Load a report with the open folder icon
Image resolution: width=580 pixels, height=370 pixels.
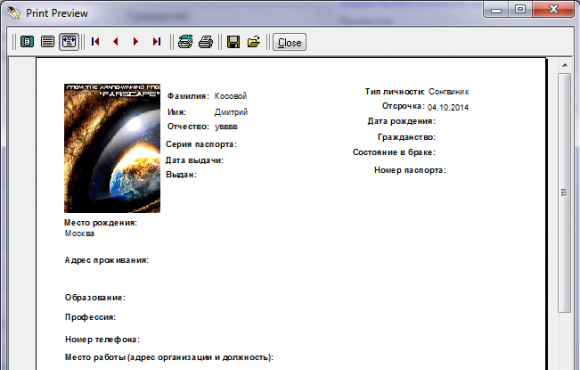pos(254,41)
